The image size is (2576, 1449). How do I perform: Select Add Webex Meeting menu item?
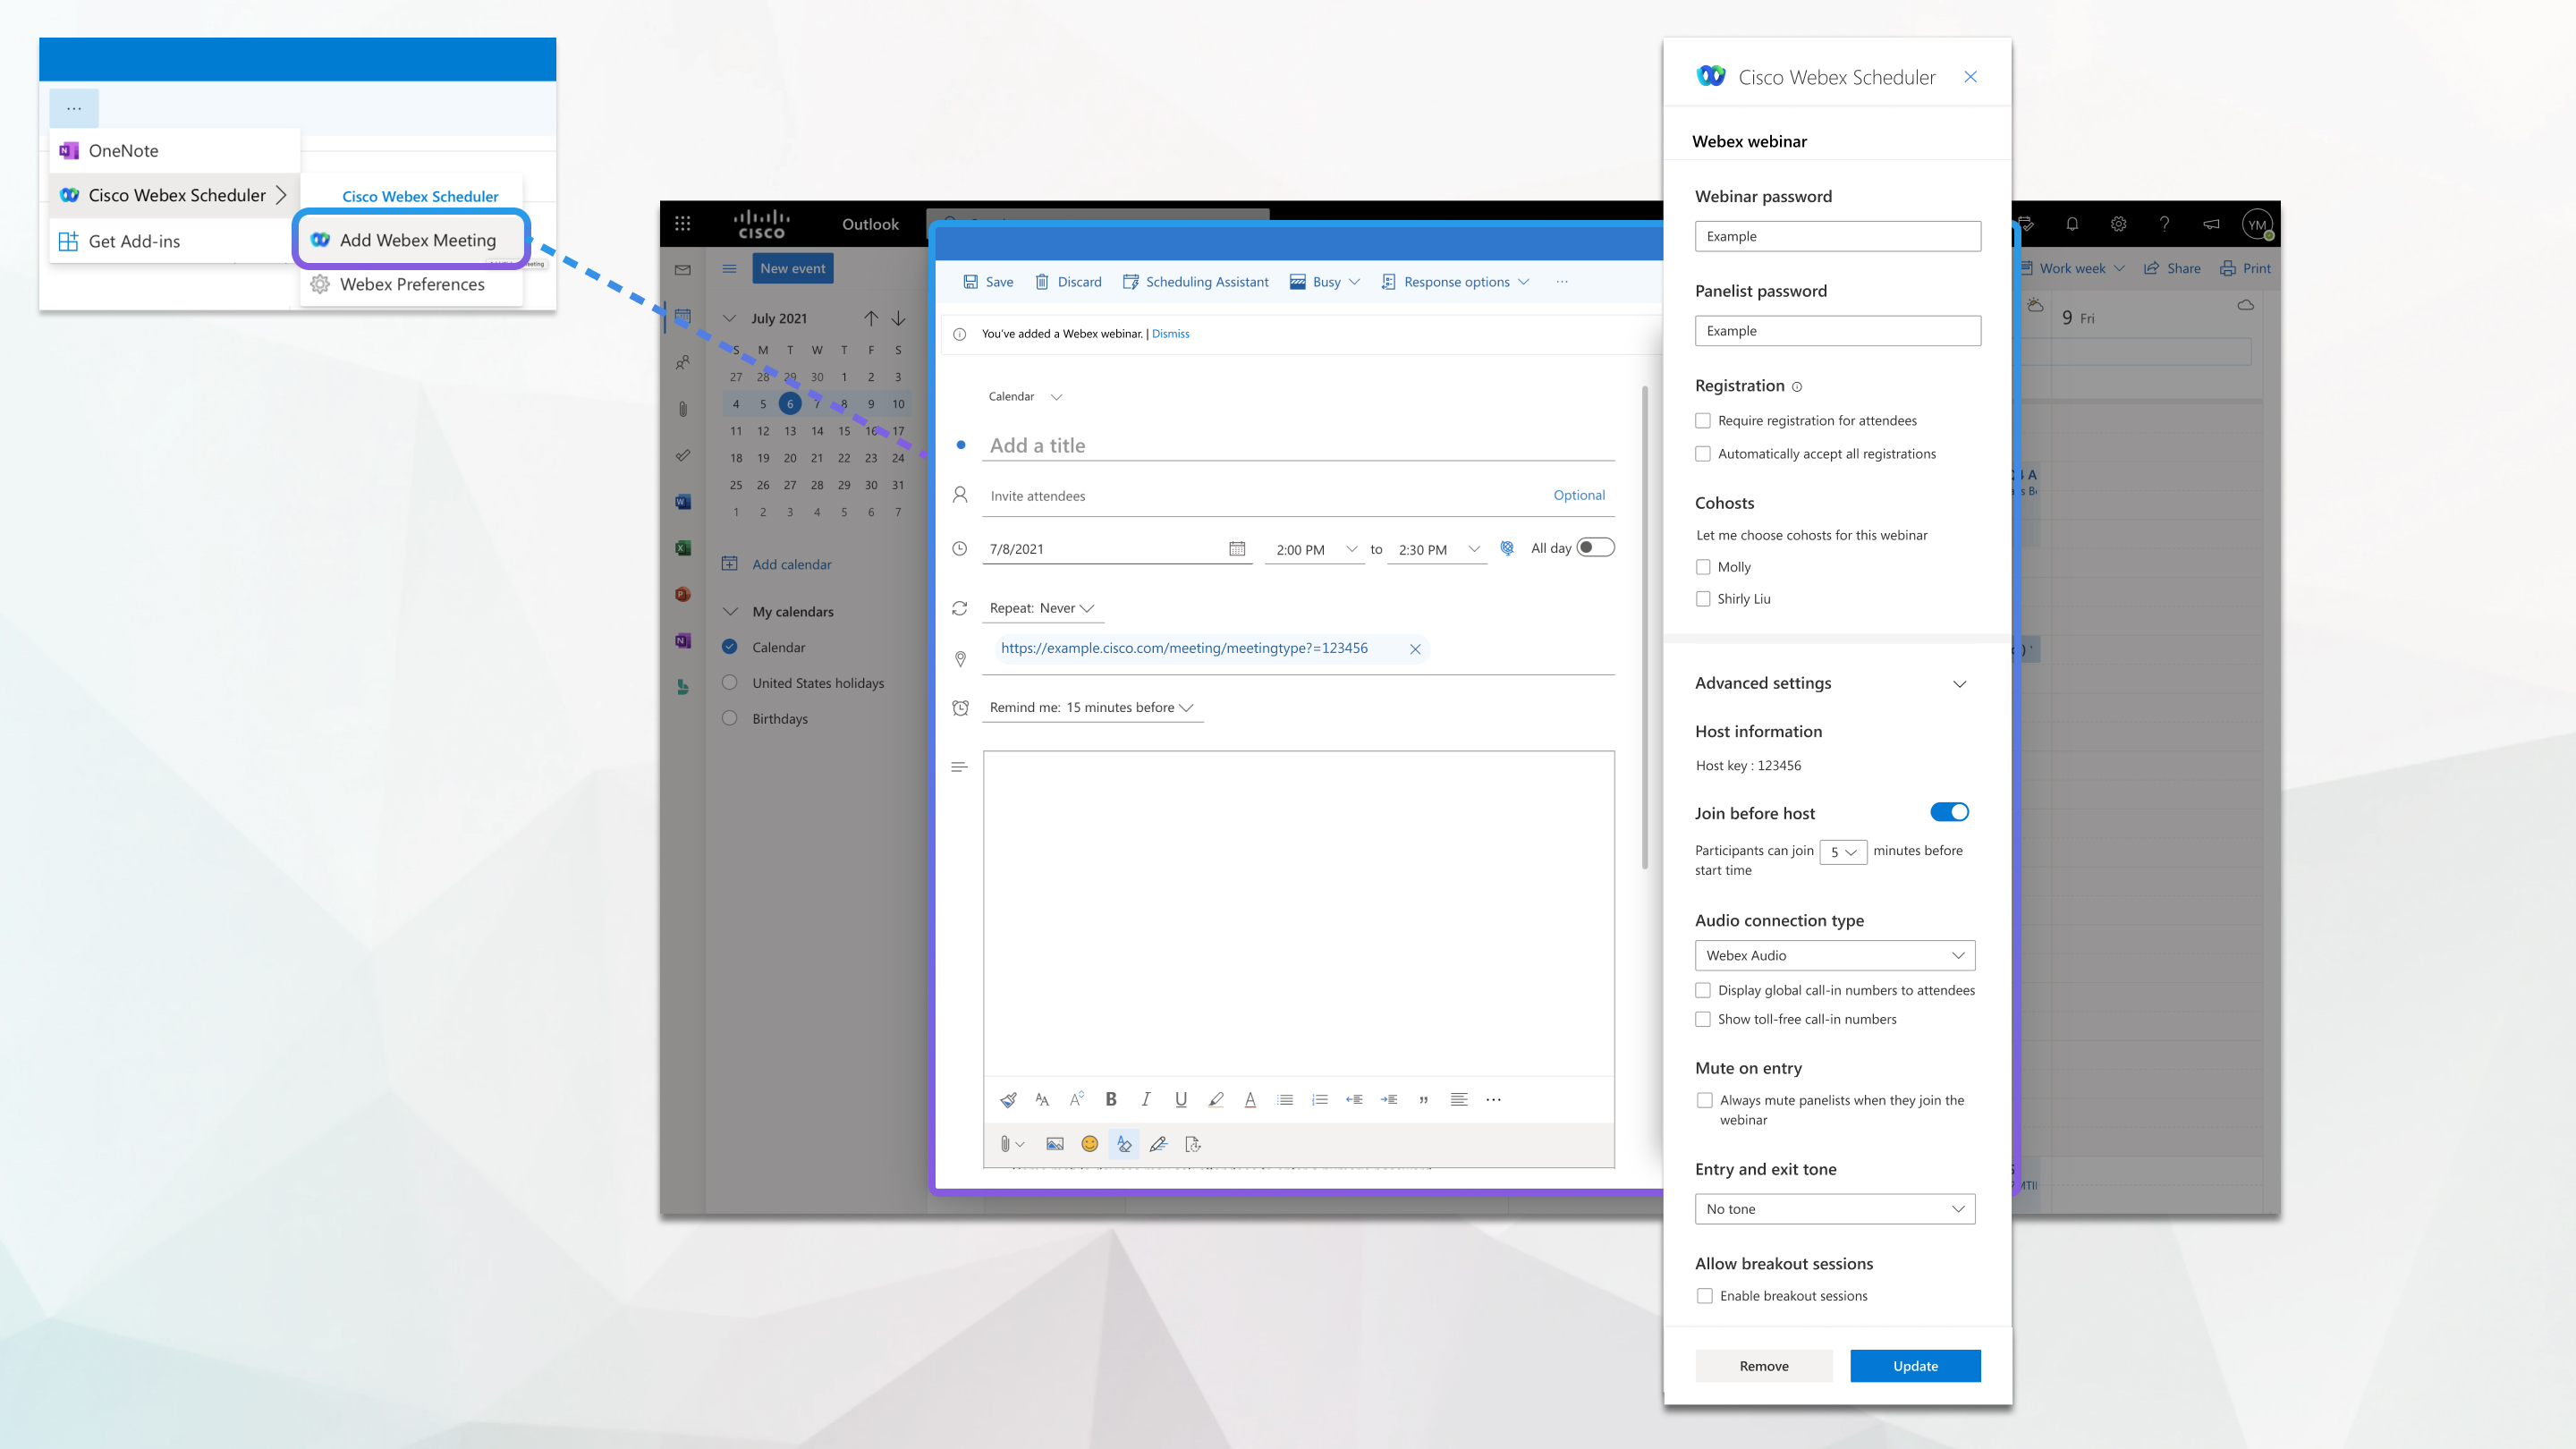pyautogui.click(x=414, y=239)
